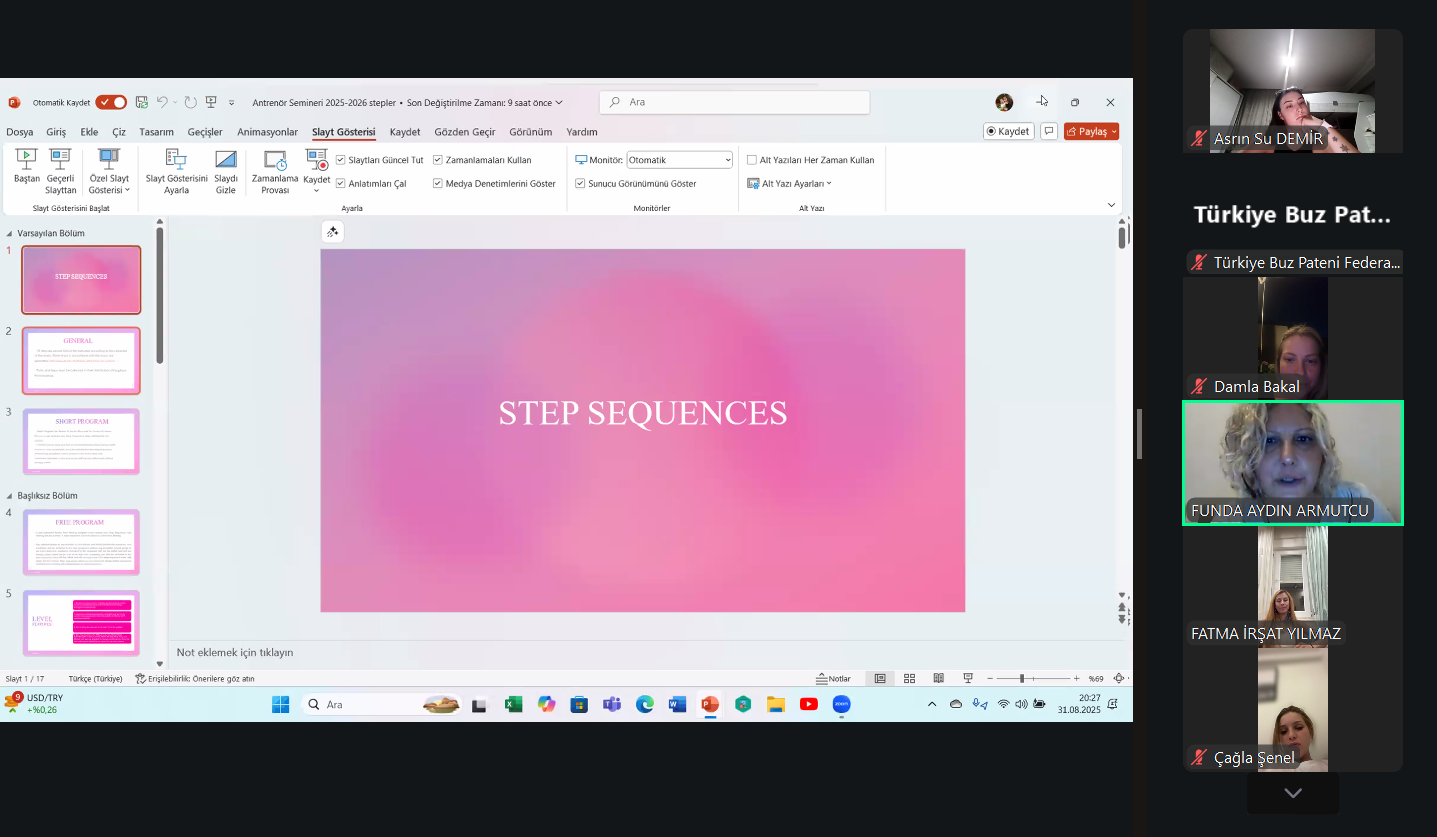Open the comments pane icon

[1048, 131]
